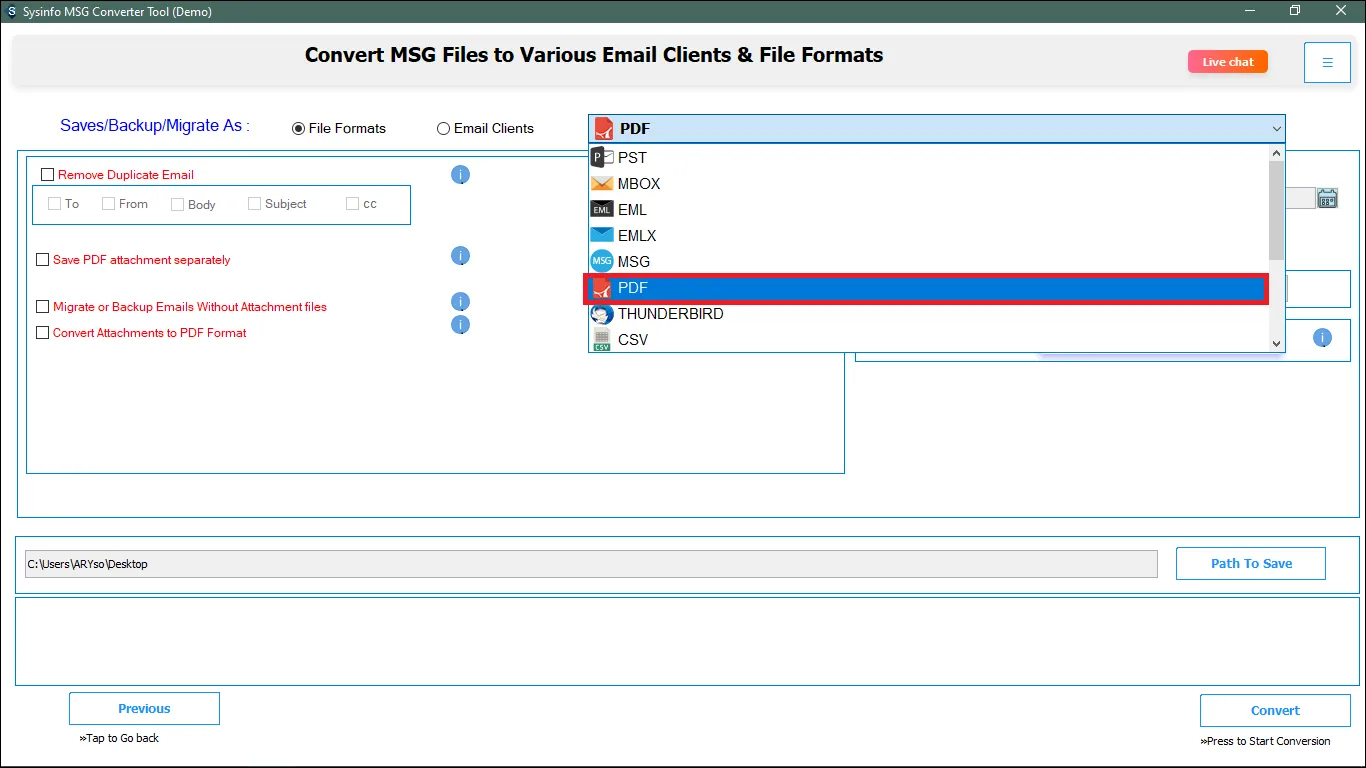Click the Sysinfo app icon in the title bar
Viewport: 1366px width, 768px height.
(x=12, y=12)
